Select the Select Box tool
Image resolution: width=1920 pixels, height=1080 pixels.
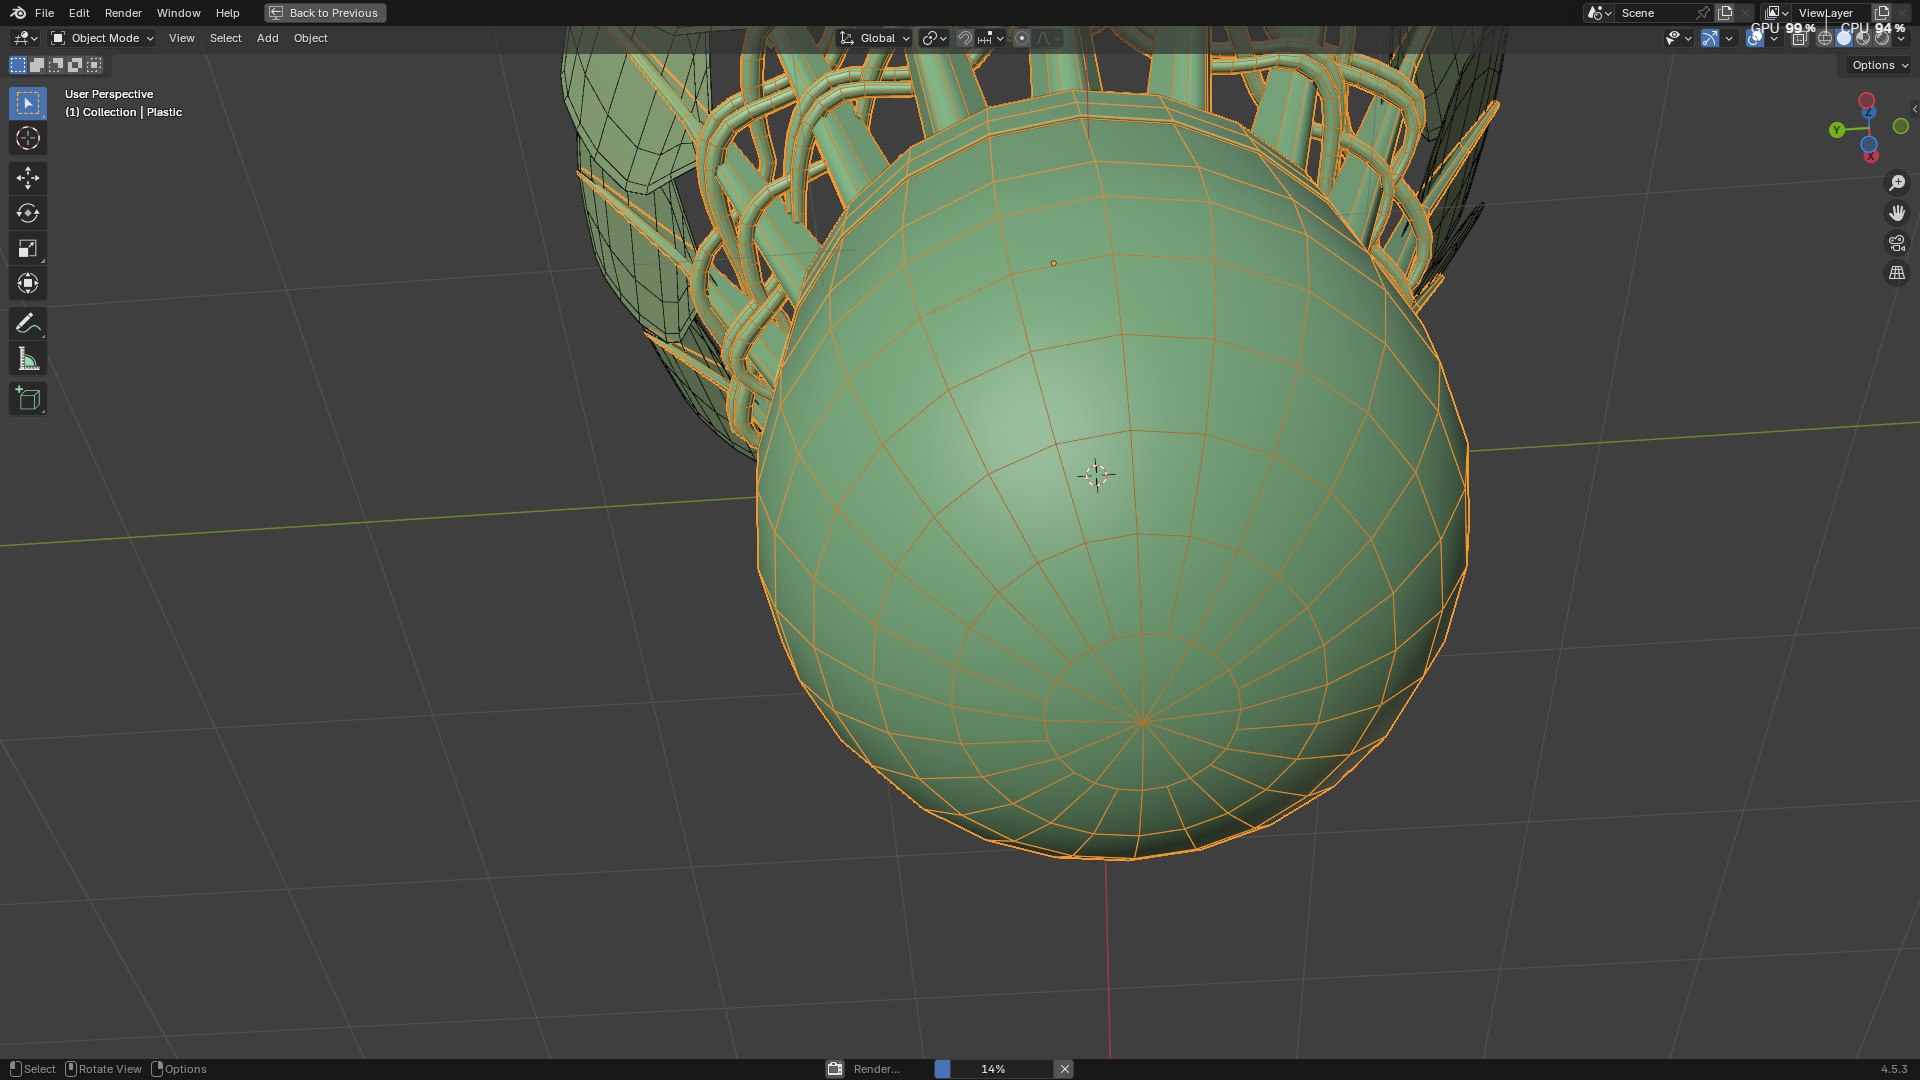[x=28, y=103]
